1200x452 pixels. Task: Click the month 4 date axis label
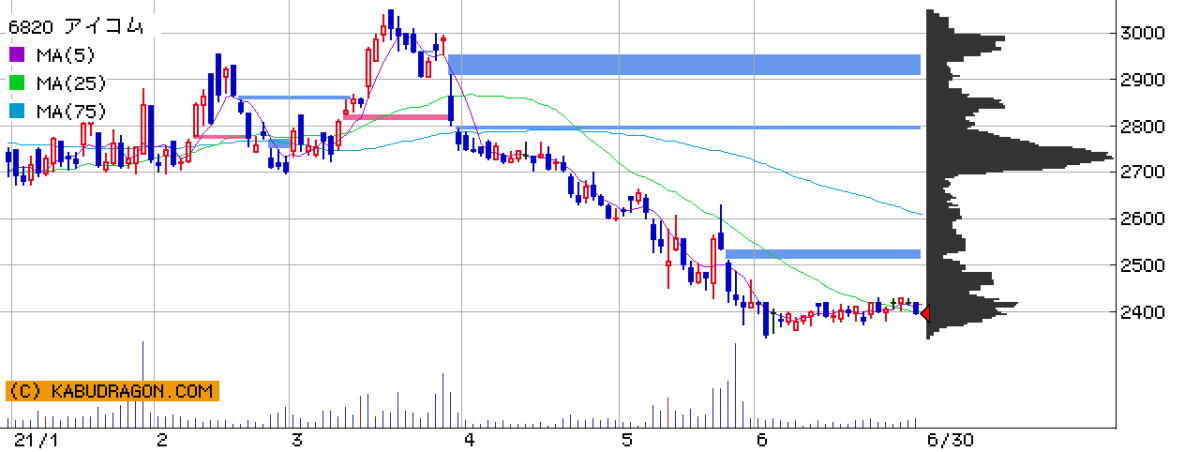468,440
